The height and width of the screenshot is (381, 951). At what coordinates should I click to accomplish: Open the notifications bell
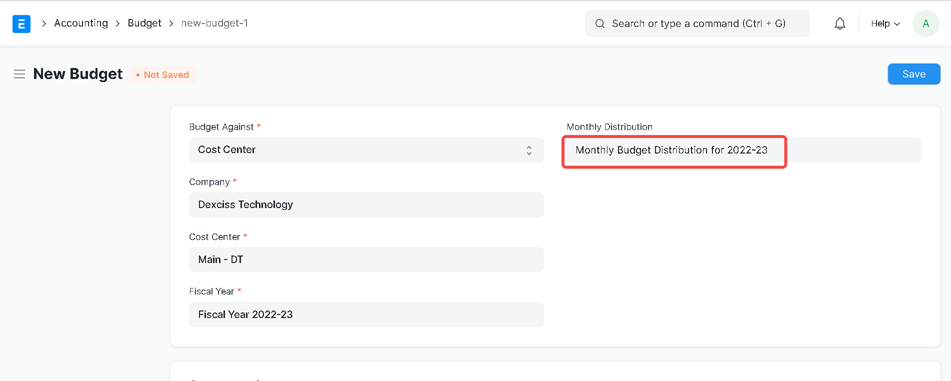coord(840,24)
